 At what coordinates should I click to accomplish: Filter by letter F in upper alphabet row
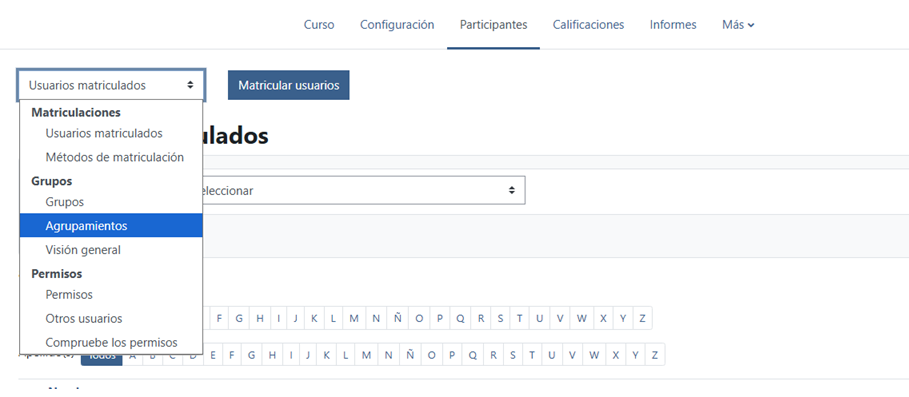(219, 318)
